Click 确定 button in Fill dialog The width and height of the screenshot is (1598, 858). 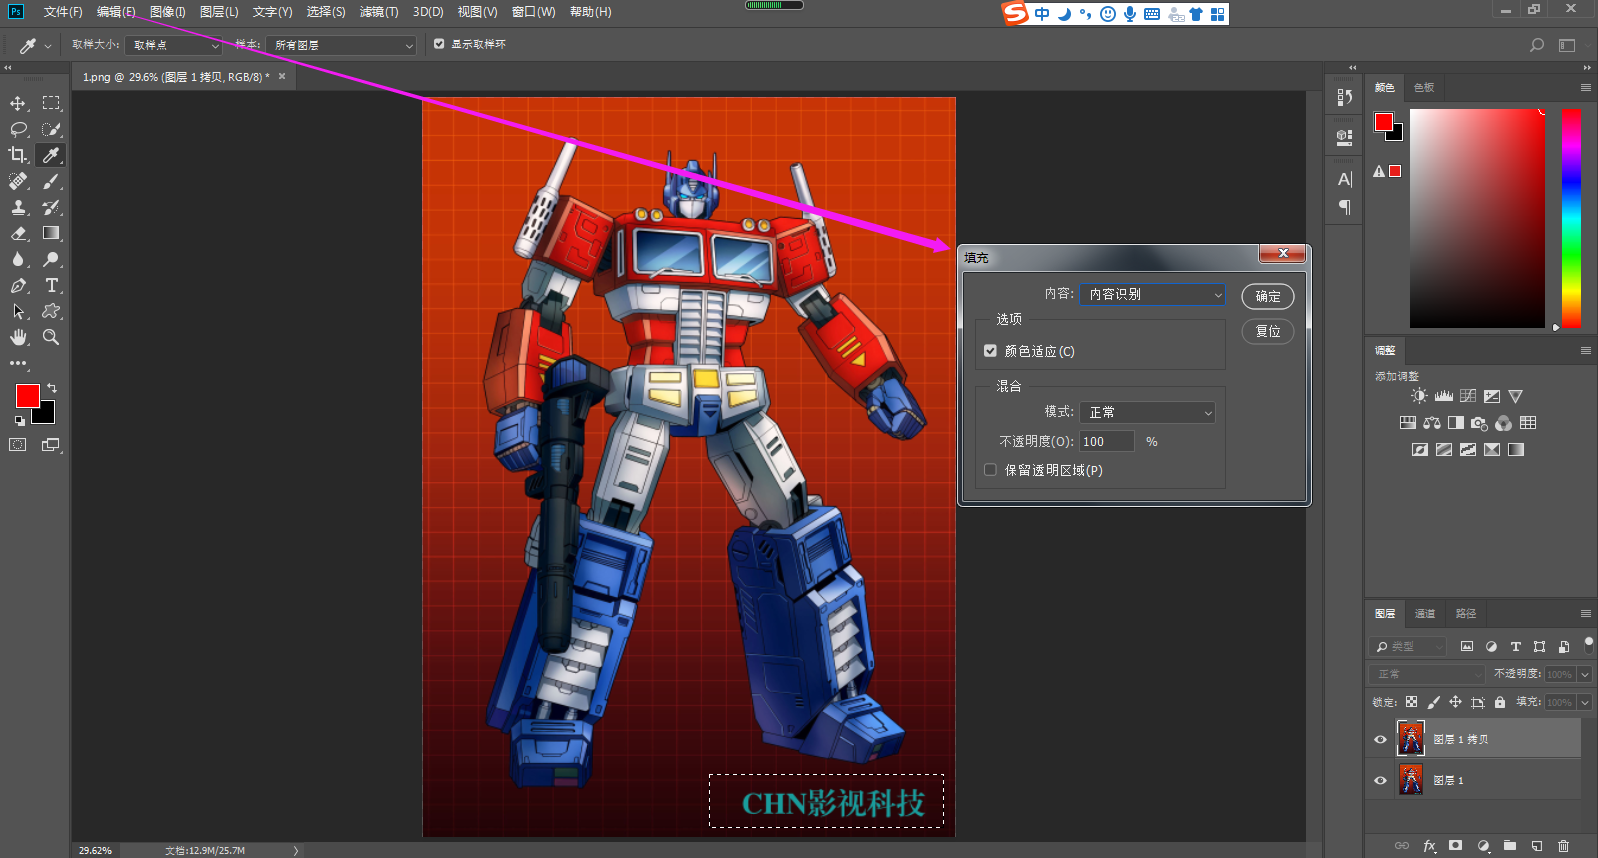(x=1268, y=296)
